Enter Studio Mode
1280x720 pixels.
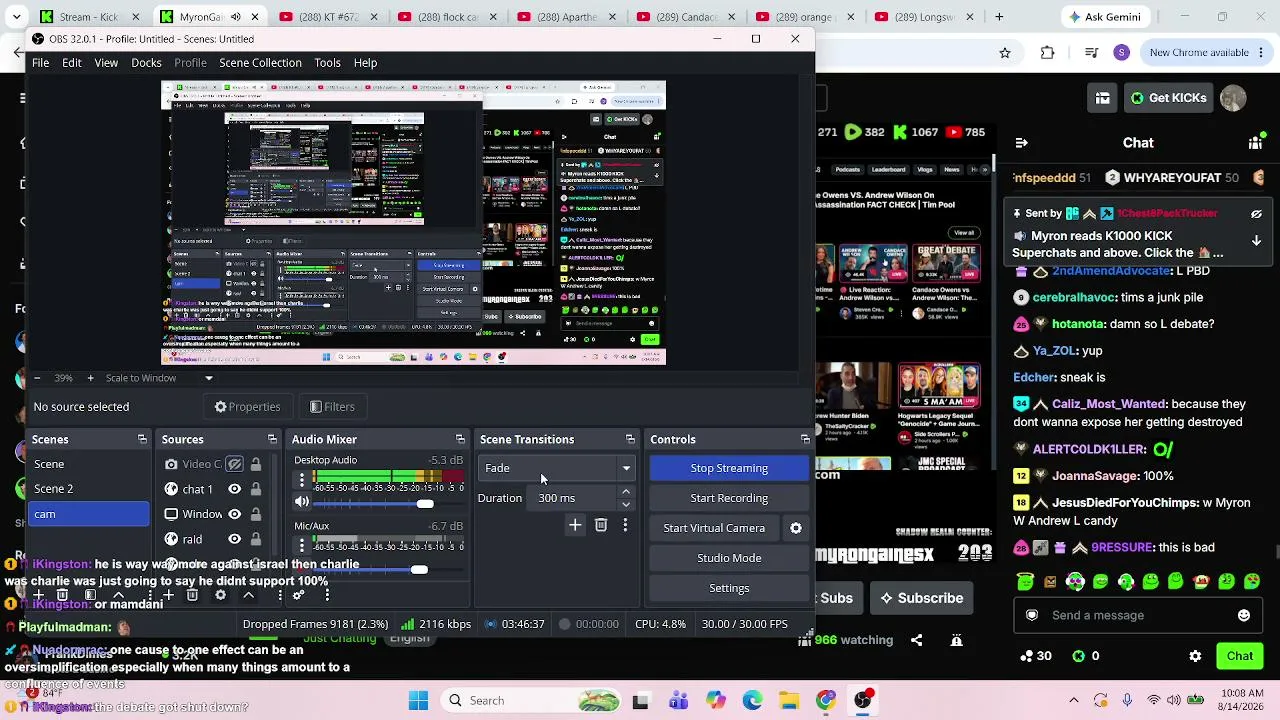point(729,558)
